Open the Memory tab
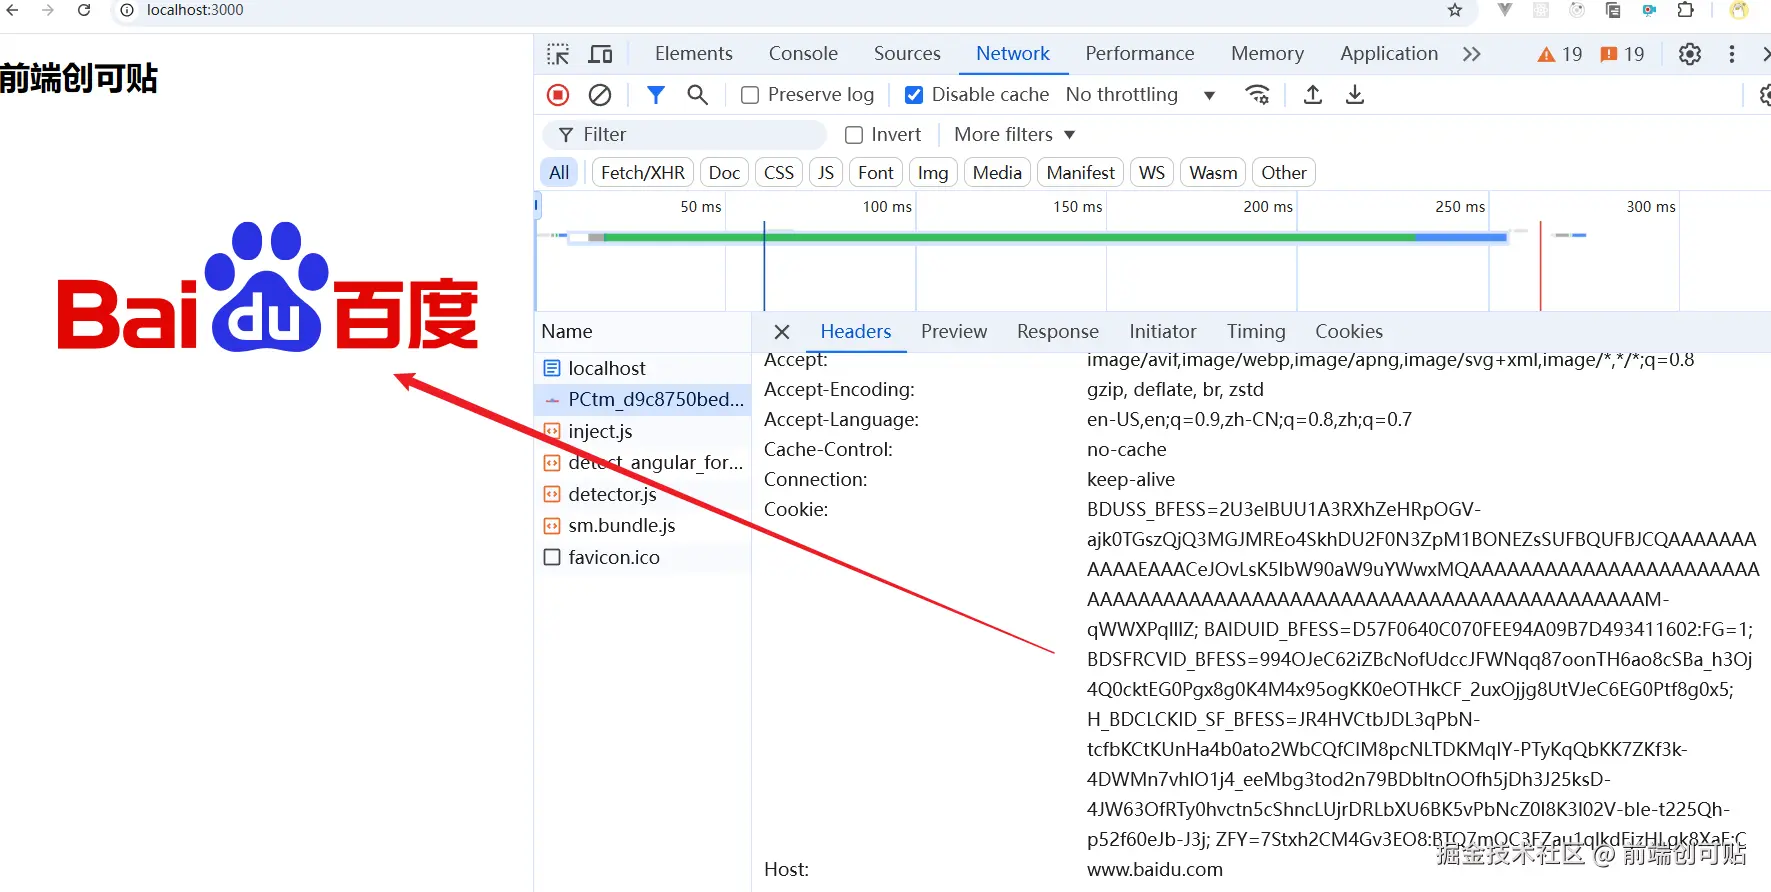Image resolution: width=1771 pixels, height=892 pixels. point(1267,54)
